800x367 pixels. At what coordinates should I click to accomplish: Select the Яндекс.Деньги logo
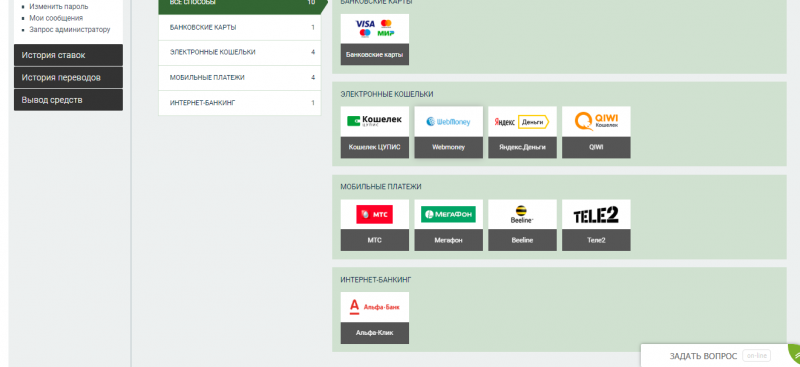point(522,121)
